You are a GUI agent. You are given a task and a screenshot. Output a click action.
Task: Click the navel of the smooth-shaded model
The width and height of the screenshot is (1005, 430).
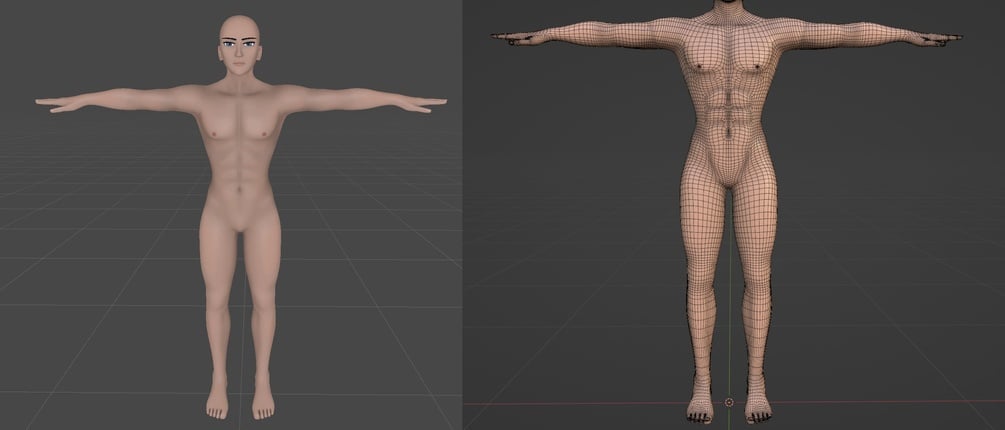coord(240,190)
